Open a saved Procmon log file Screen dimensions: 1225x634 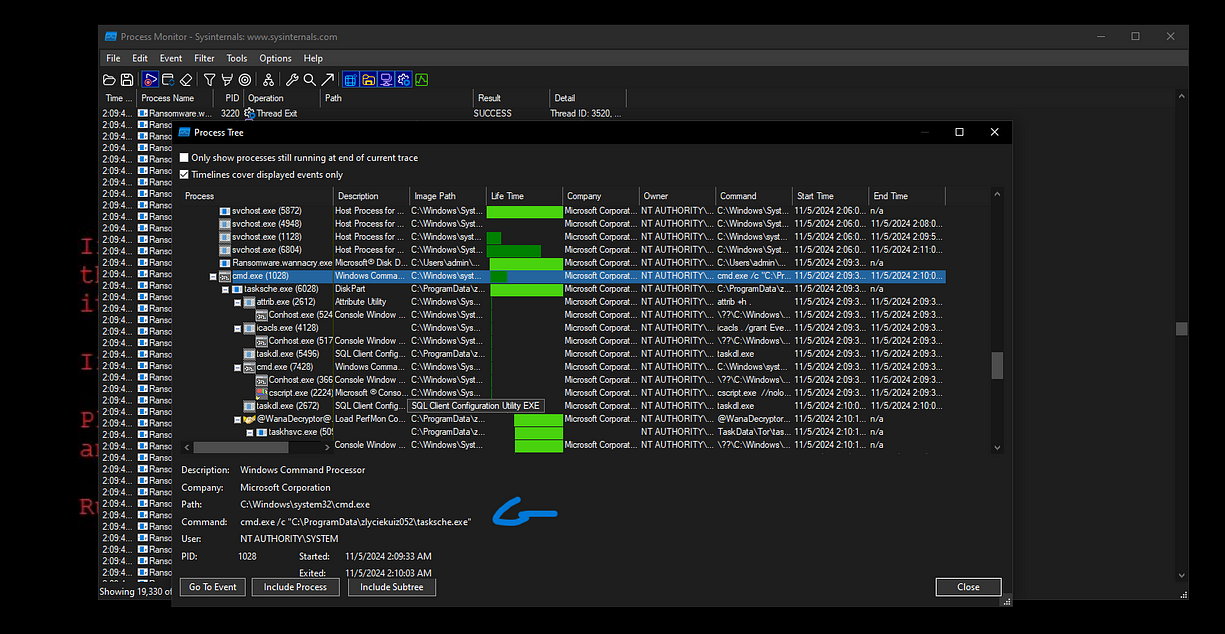click(x=111, y=79)
